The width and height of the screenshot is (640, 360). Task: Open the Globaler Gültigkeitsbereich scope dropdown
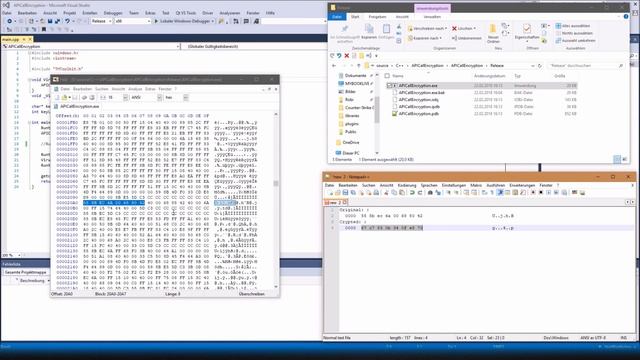255,47
